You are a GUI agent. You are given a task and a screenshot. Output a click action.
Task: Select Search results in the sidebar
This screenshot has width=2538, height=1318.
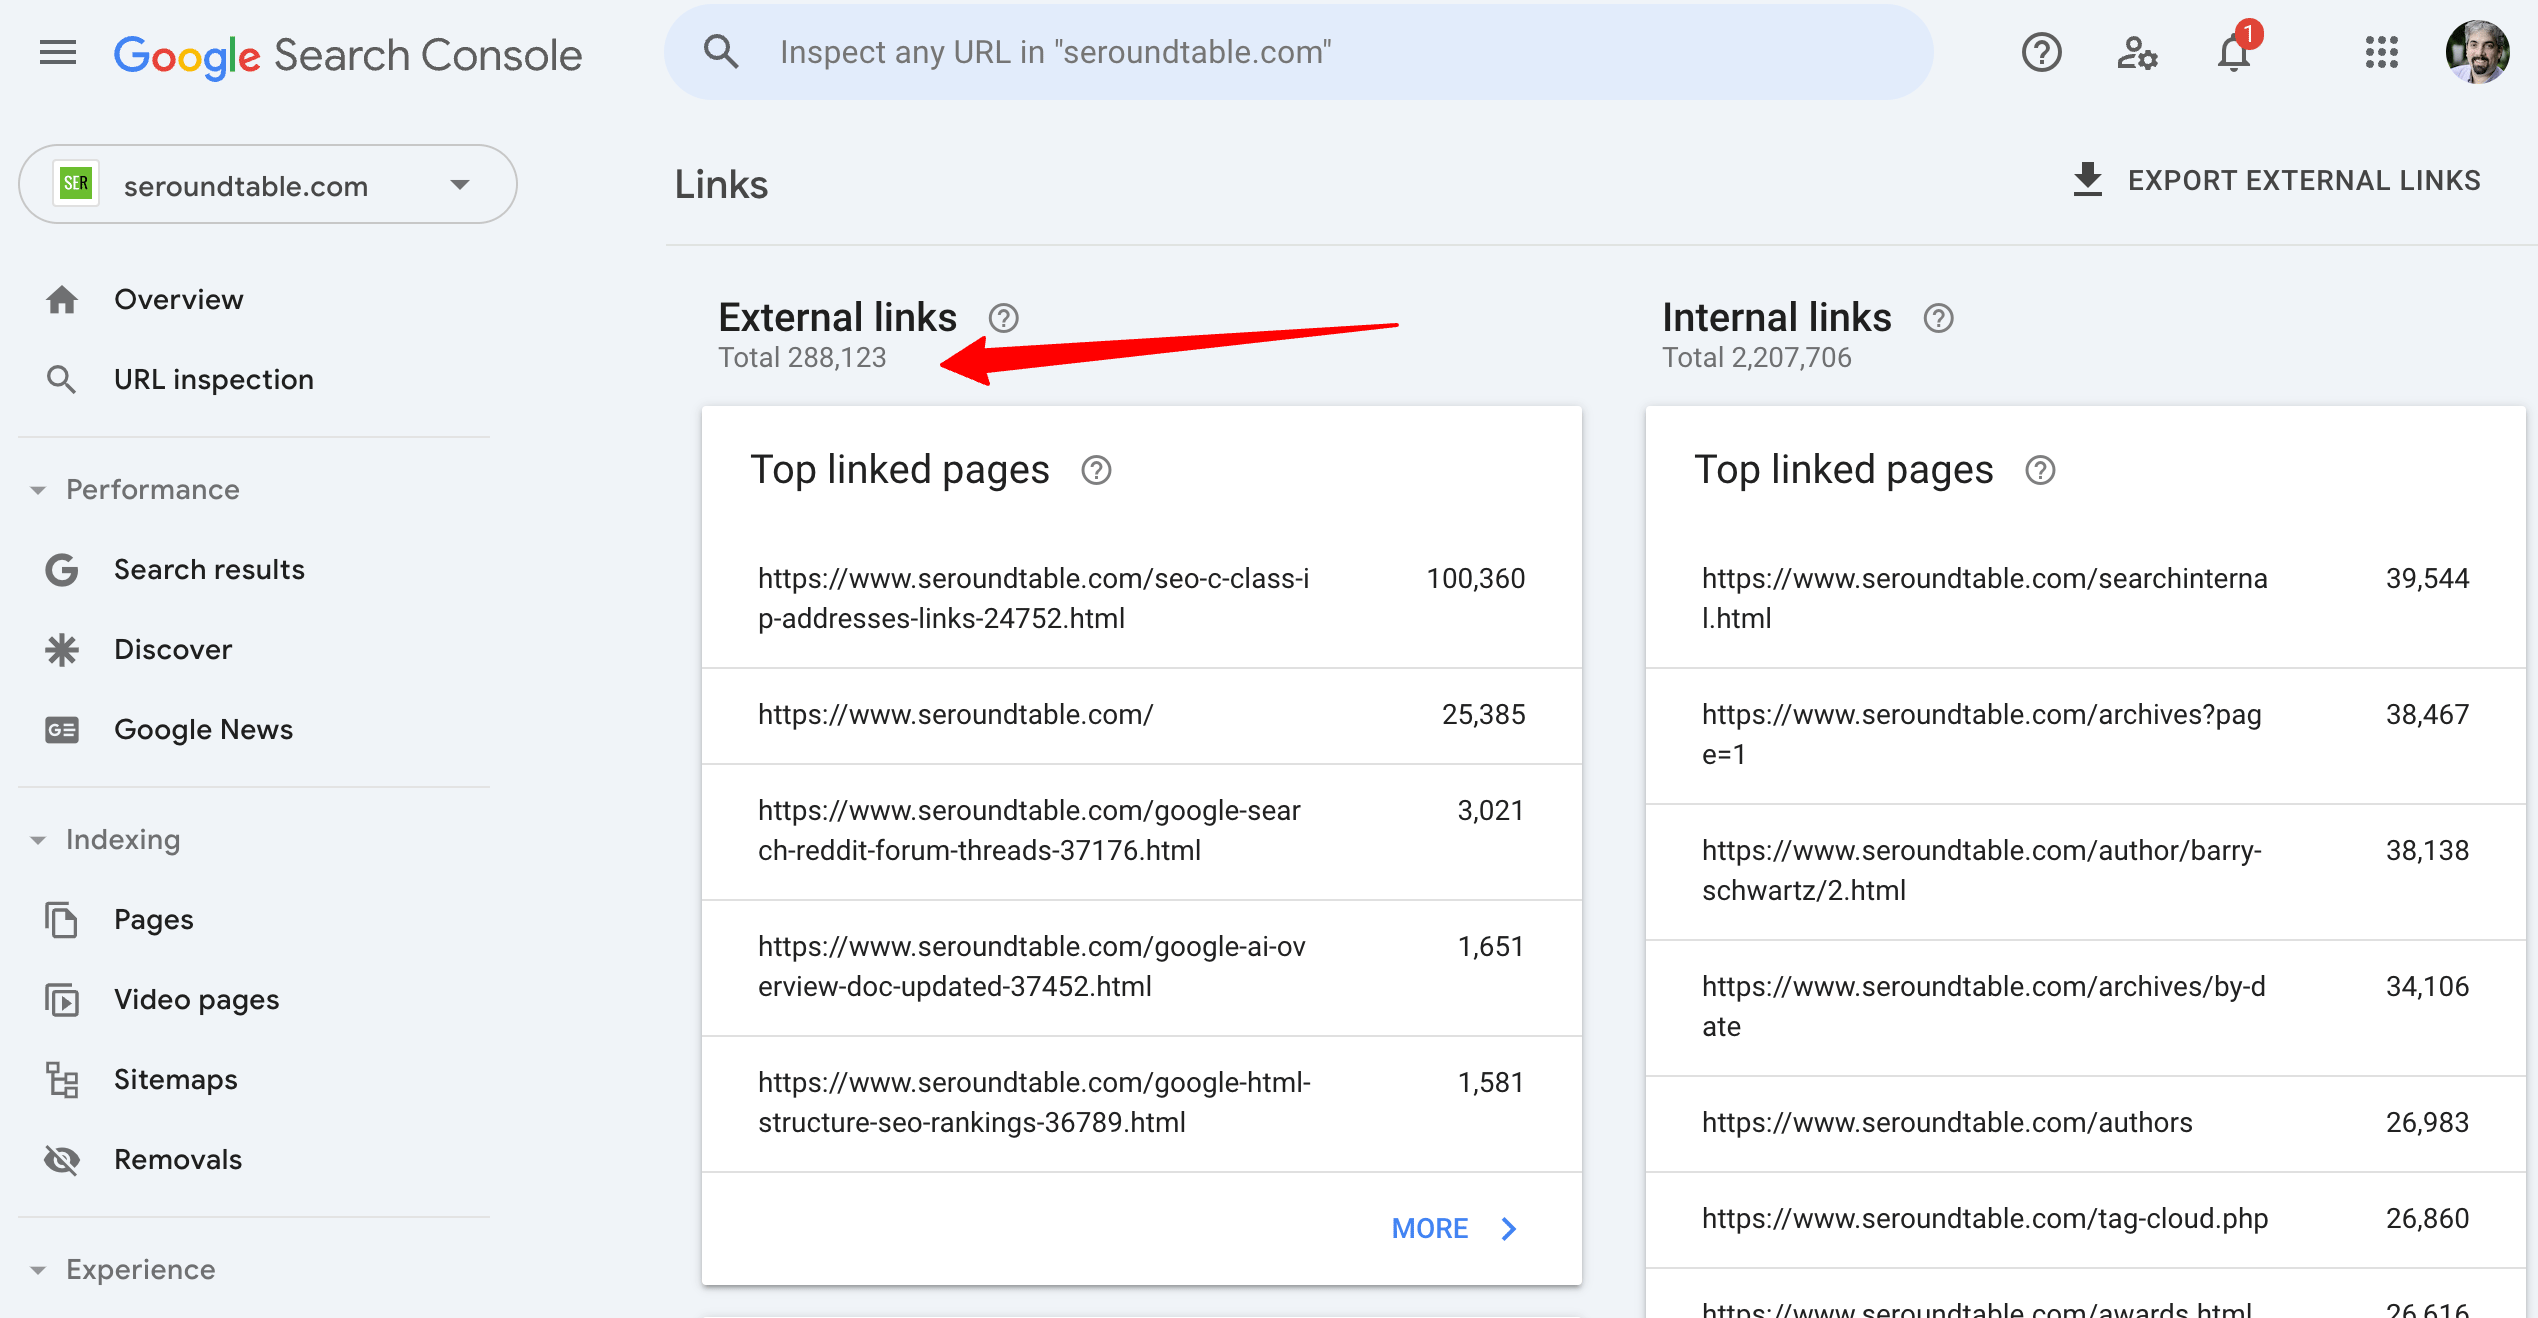click(x=209, y=569)
